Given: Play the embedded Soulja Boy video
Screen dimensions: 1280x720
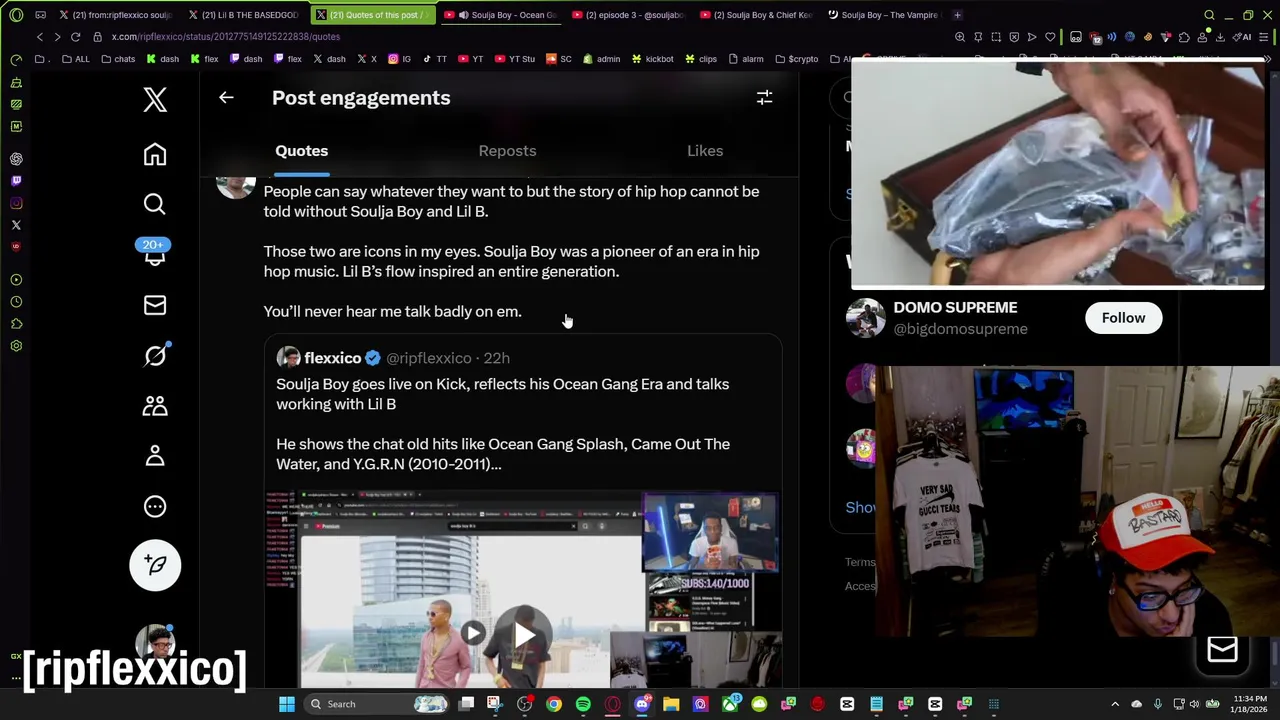Looking at the screenshot, I should click(523, 633).
